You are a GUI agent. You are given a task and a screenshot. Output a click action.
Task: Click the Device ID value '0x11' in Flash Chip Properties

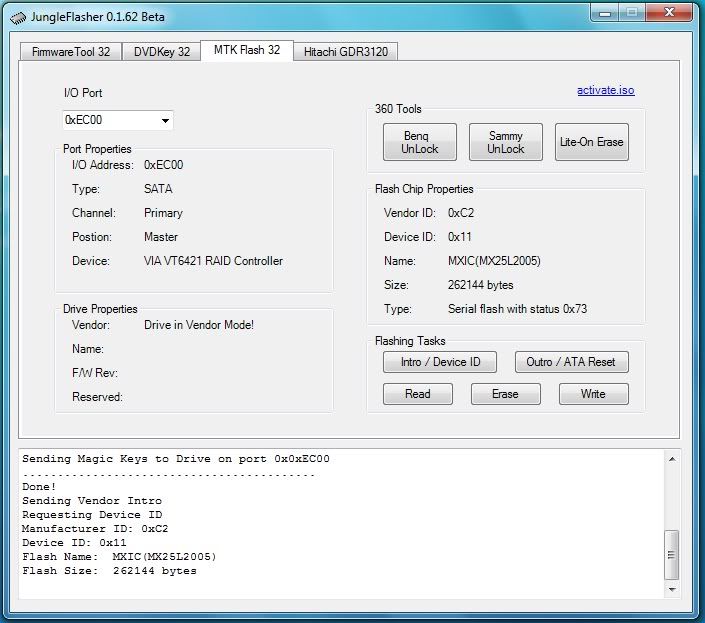point(459,237)
